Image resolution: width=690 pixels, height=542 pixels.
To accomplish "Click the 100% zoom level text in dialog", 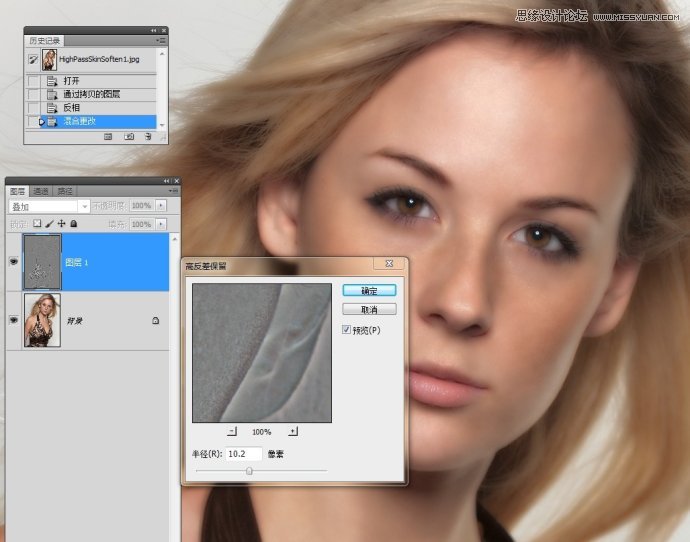I will 261,432.
